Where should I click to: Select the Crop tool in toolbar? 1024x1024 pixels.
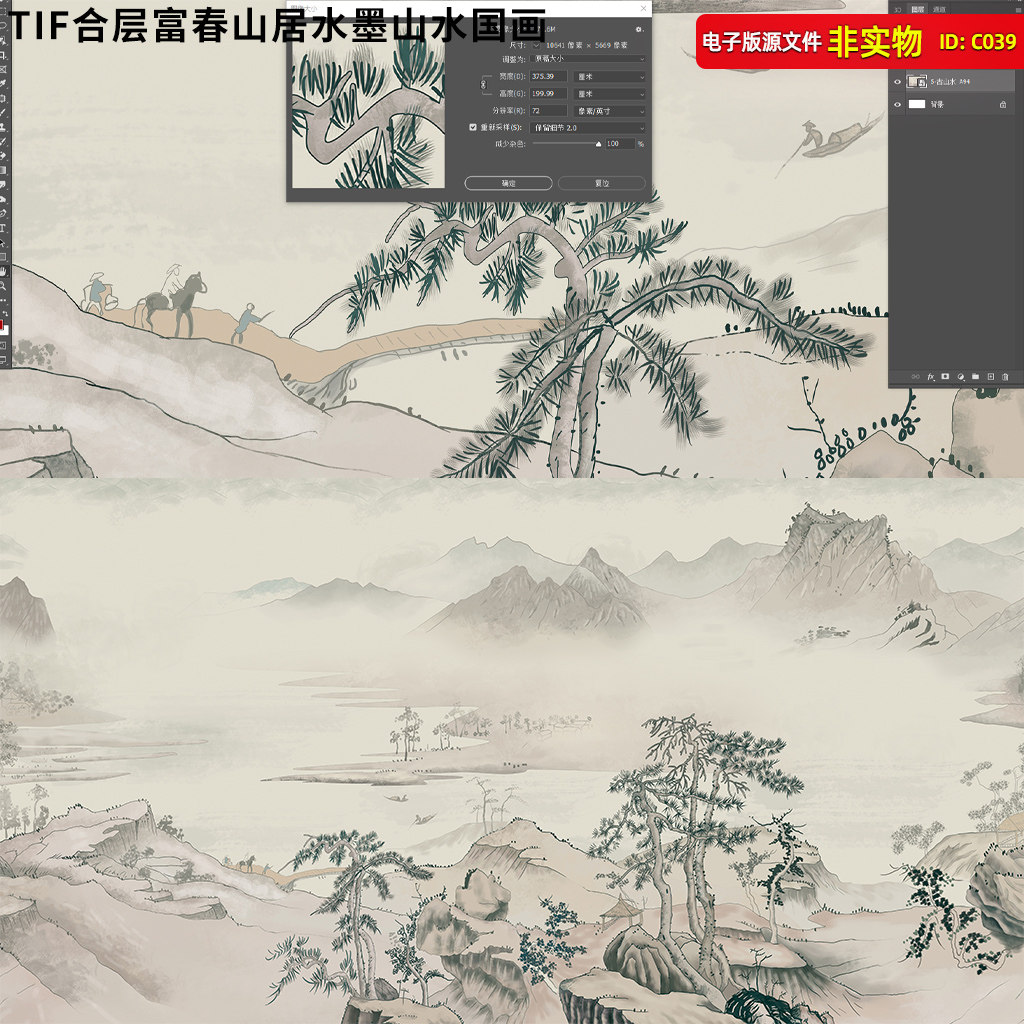[3, 56]
